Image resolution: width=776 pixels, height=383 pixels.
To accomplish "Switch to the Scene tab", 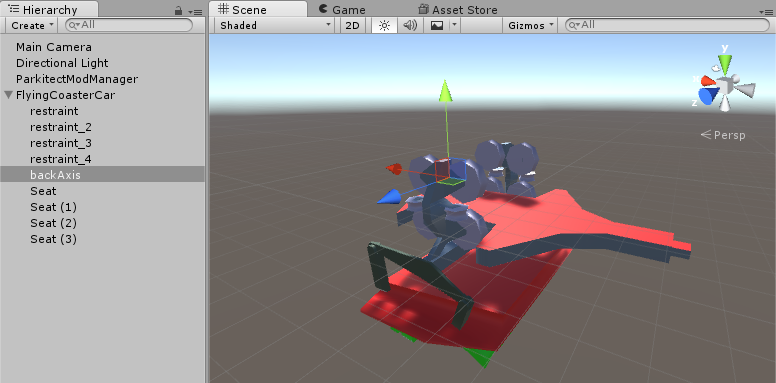I will 257,9.
